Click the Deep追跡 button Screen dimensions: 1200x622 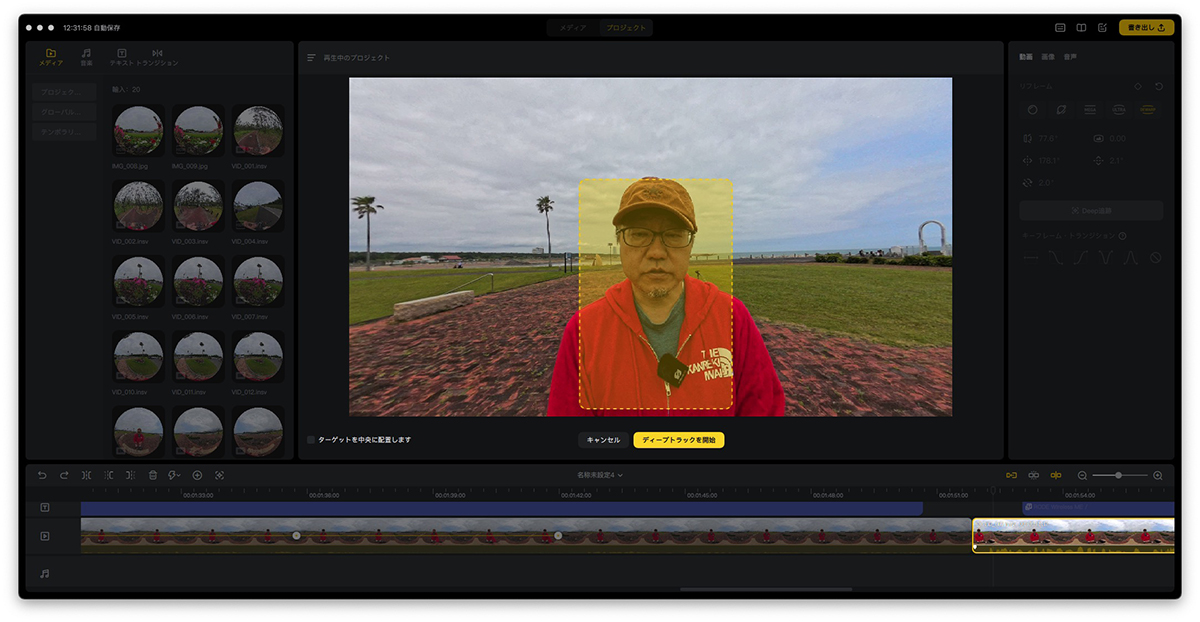pyautogui.click(x=1091, y=211)
